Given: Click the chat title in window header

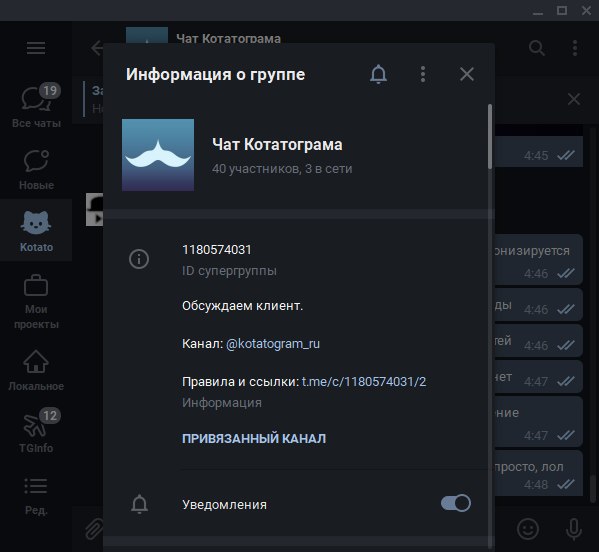Looking at the screenshot, I should (228, 38).
